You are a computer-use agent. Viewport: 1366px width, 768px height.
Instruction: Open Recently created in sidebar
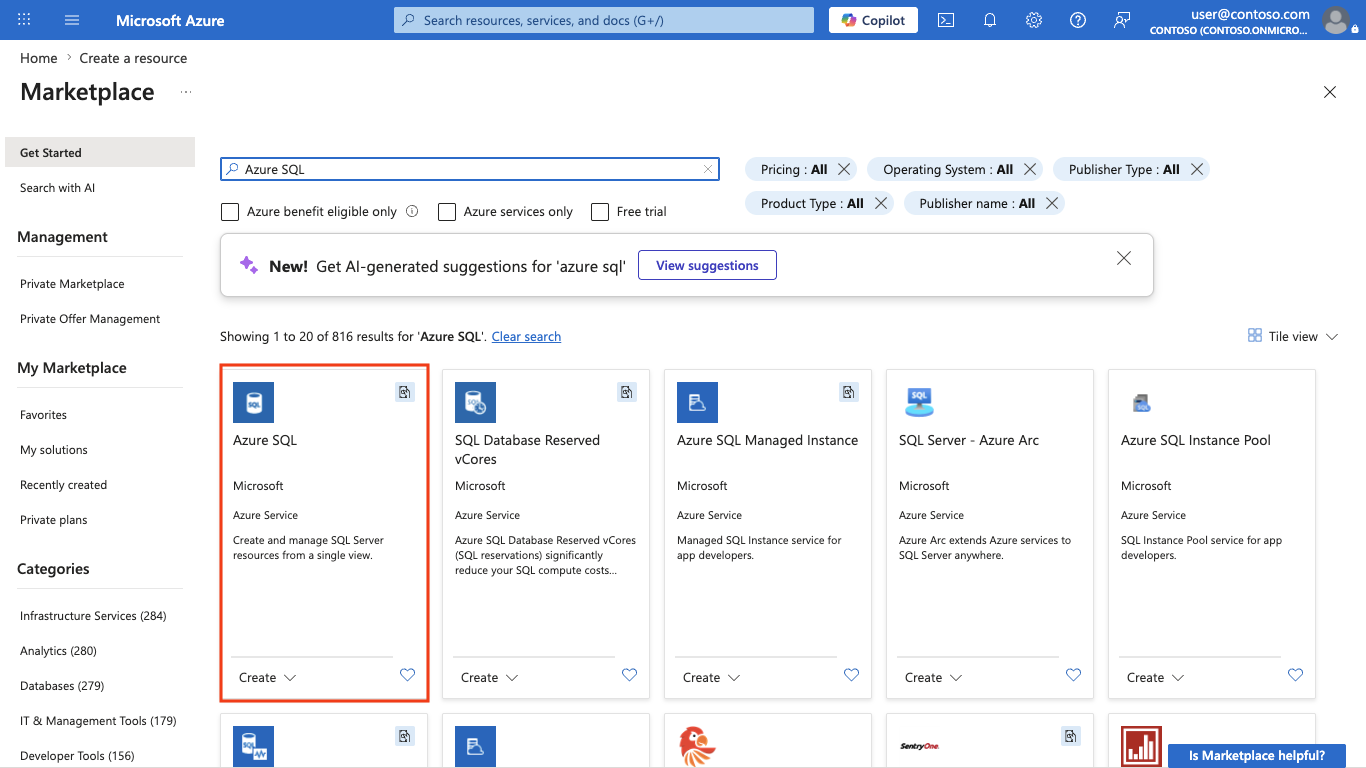pyautogui.click(x=63, y=485)
